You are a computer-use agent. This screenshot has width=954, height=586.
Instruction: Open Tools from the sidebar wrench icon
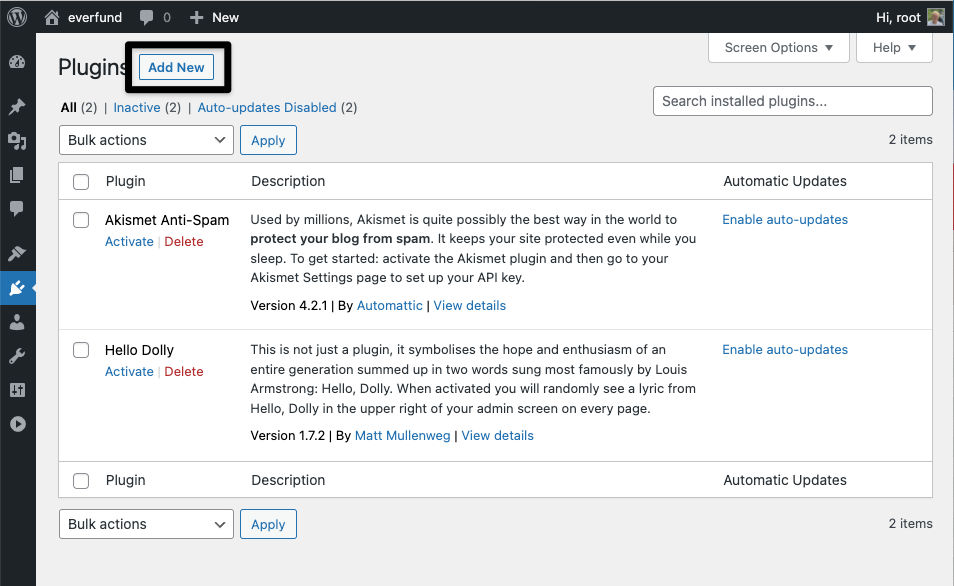click(17, 356)
